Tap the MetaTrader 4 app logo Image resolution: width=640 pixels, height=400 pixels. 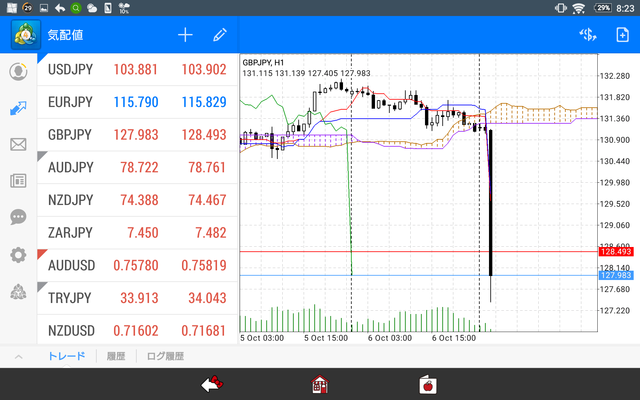point(26,35)
